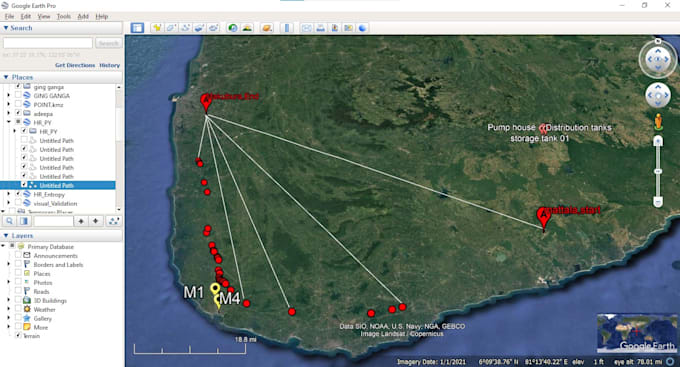Toggle the sidebar using the toolbar icon

137,28
